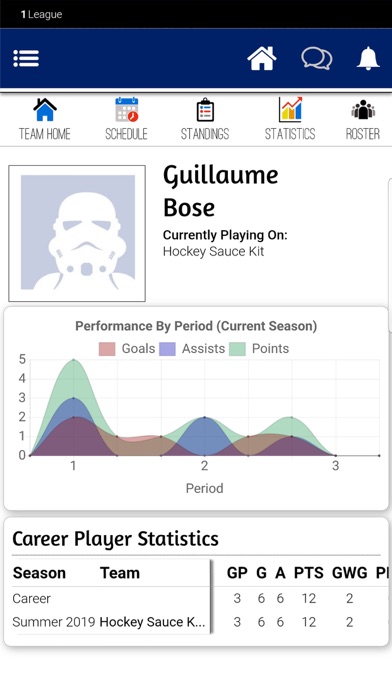Toggle the Points series in chart legend
392x696 pixels.
point(259,348)
